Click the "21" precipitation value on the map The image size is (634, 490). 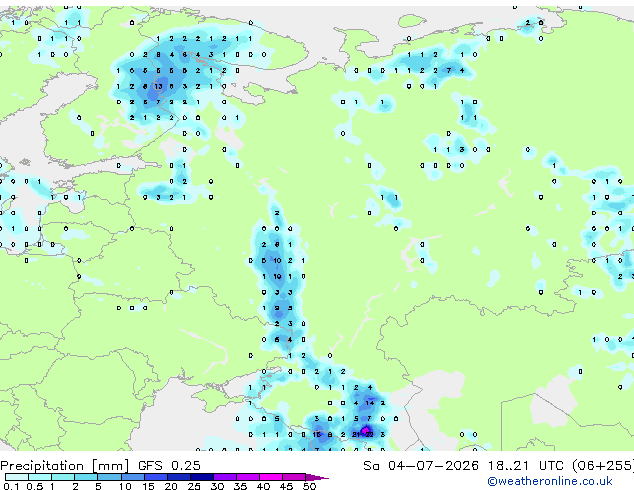(x=356, y=435)
